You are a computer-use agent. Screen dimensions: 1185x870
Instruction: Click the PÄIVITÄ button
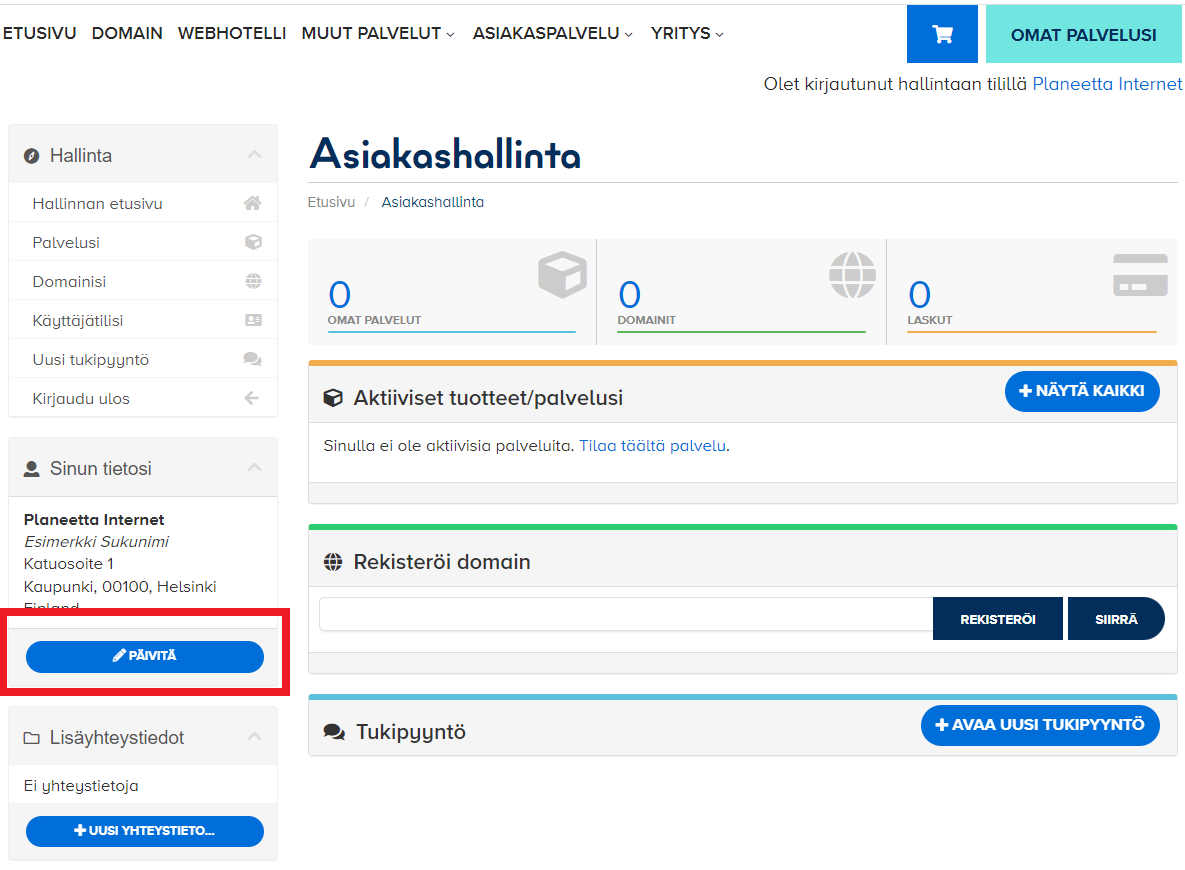click(144, 657)
